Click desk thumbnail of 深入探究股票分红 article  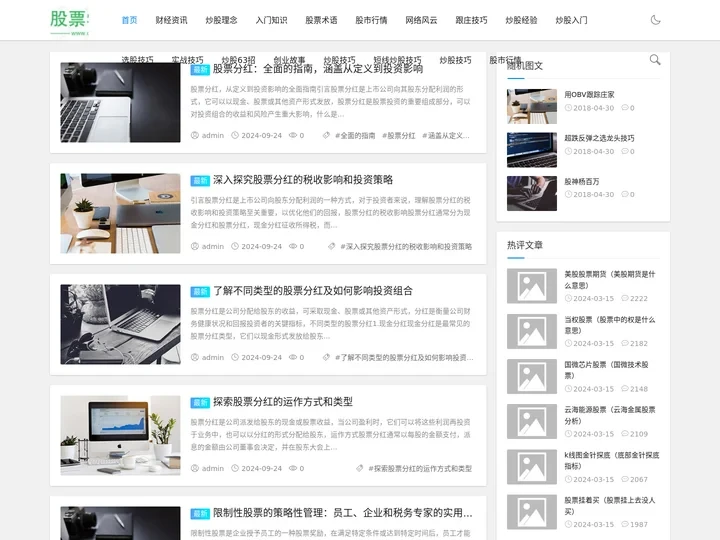click(120, 214)
